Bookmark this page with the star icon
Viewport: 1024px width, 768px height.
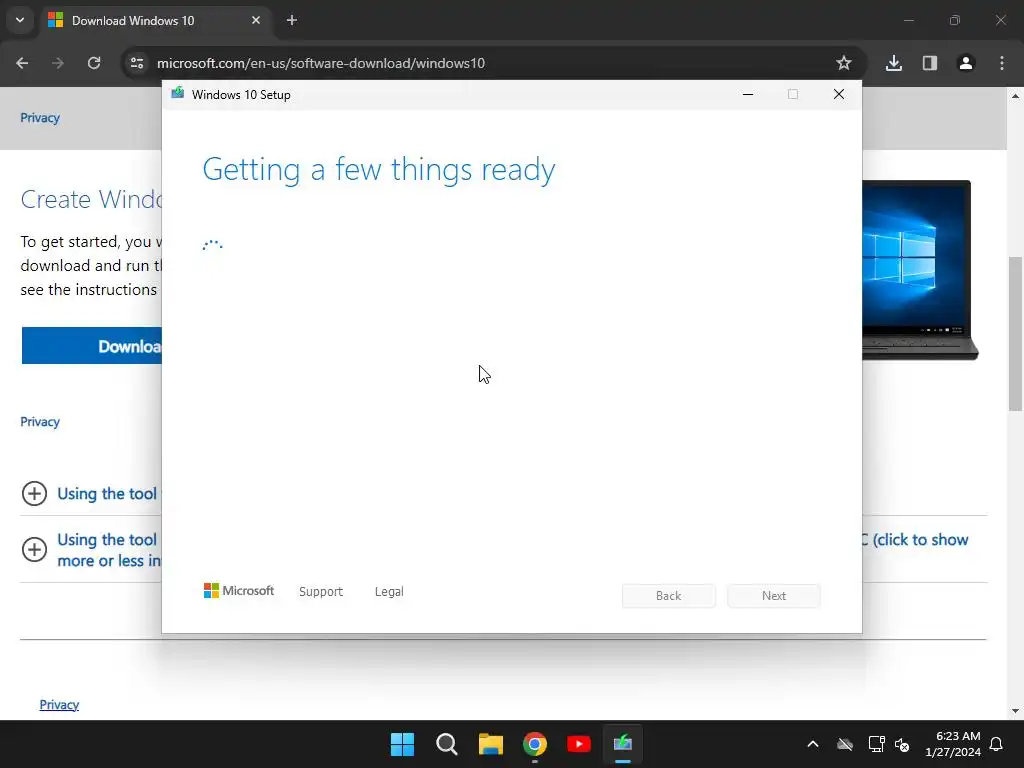pos(844,63)
